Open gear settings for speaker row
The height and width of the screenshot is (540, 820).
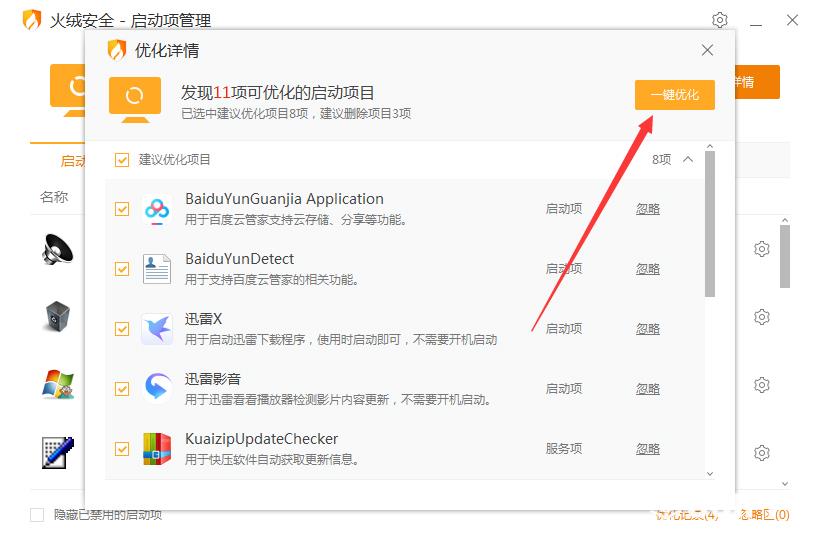pyautogui.click(x=761, y=249)
